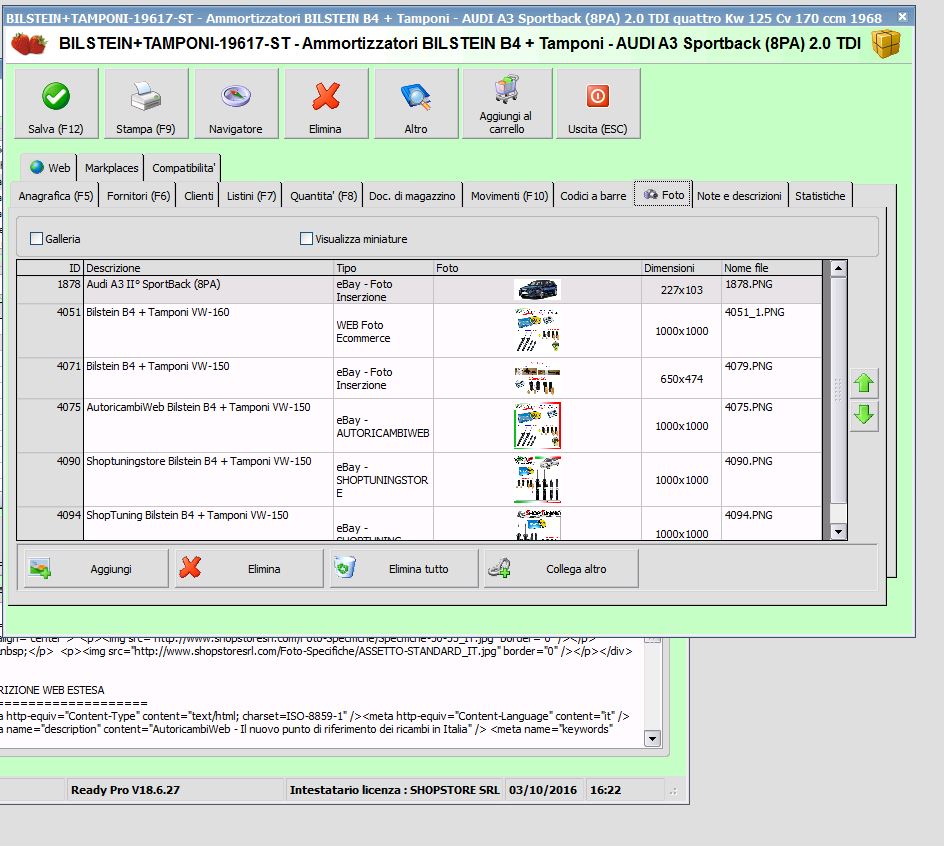The height and width of the screenshot is (846, 944).
Task: Click the yellow package box icon
Action: pos(886,44)
